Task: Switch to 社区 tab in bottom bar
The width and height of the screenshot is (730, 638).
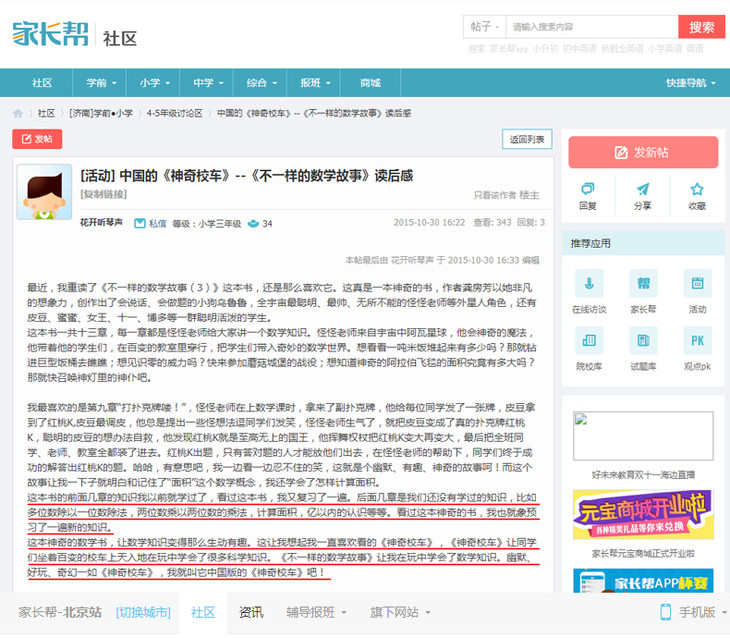Action: click(203, 612)
